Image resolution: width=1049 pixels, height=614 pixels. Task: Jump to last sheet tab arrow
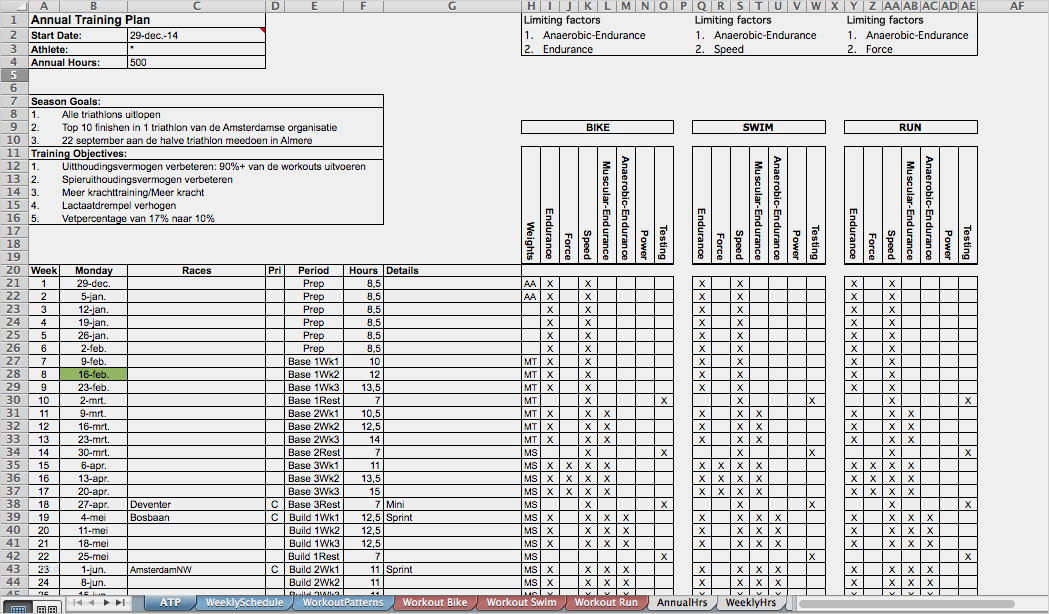pyautogui.click(x=120, y=603)
